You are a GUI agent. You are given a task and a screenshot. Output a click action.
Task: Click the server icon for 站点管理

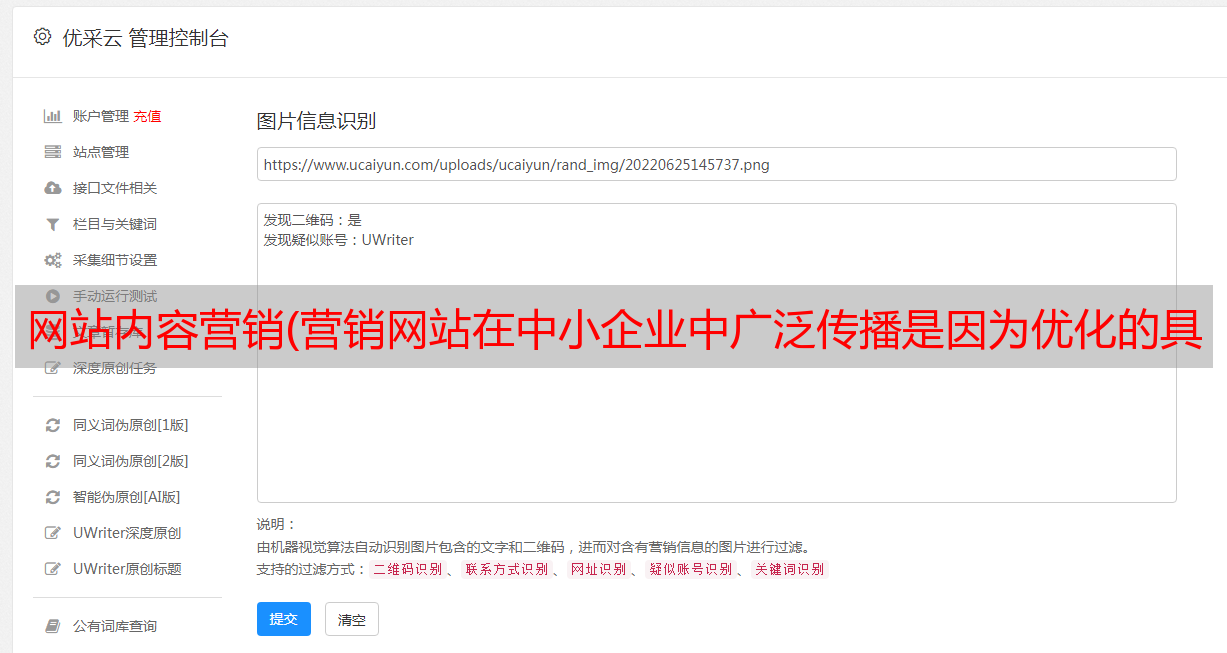(x=53, y=152)
